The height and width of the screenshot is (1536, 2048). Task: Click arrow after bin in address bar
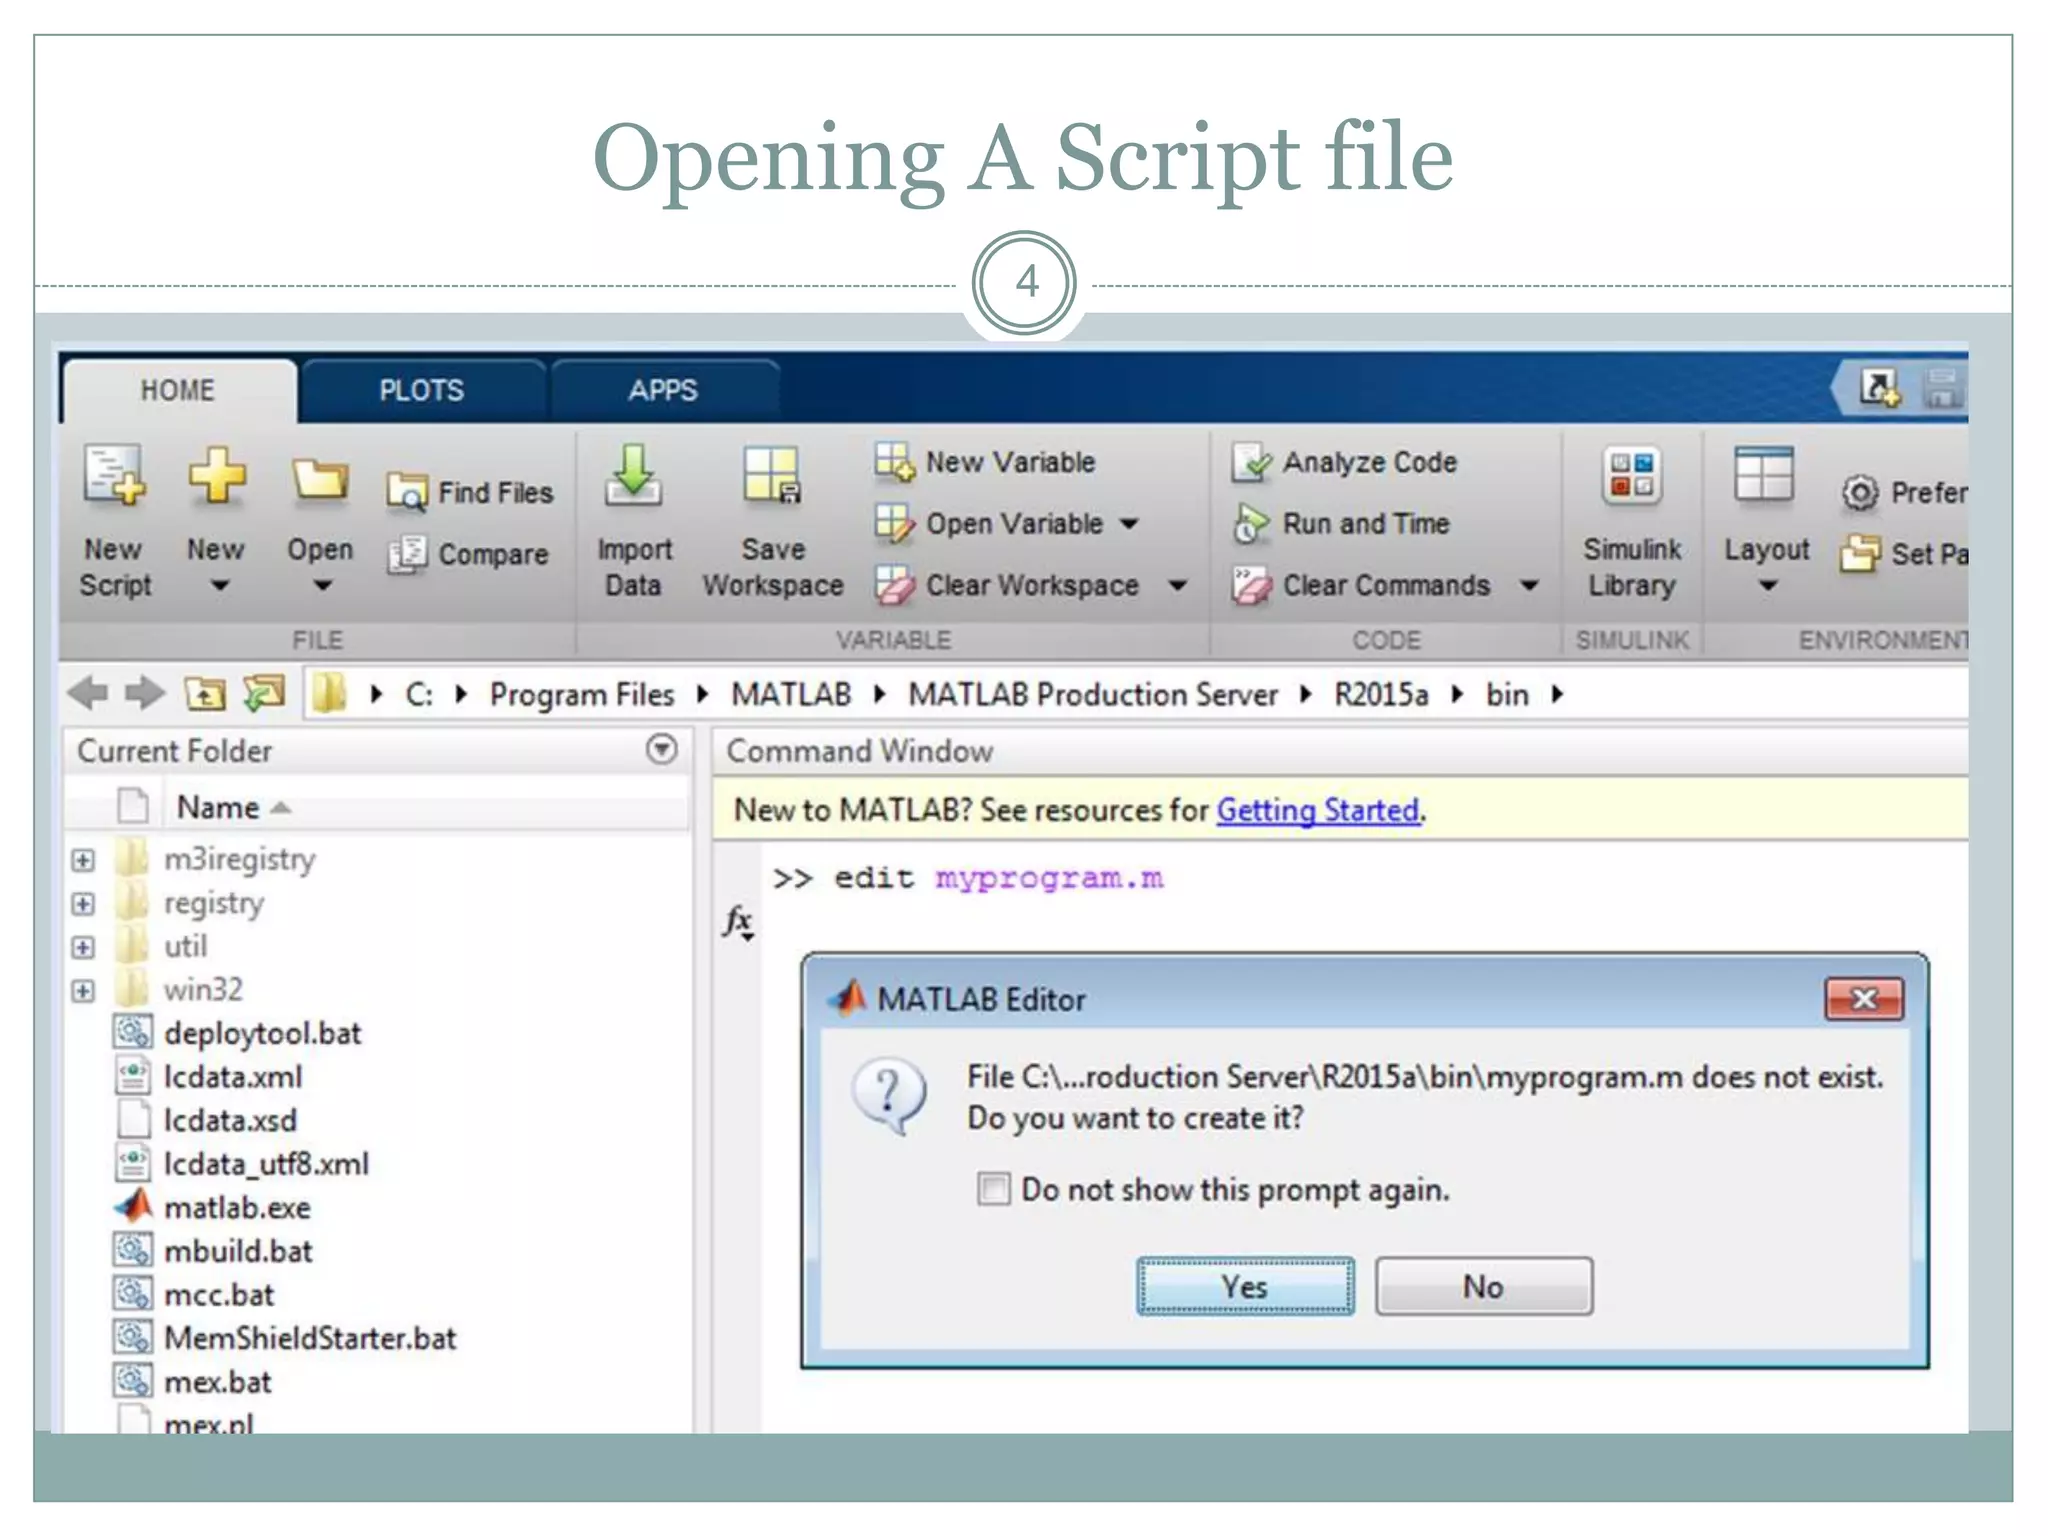tap(1557, 694)
